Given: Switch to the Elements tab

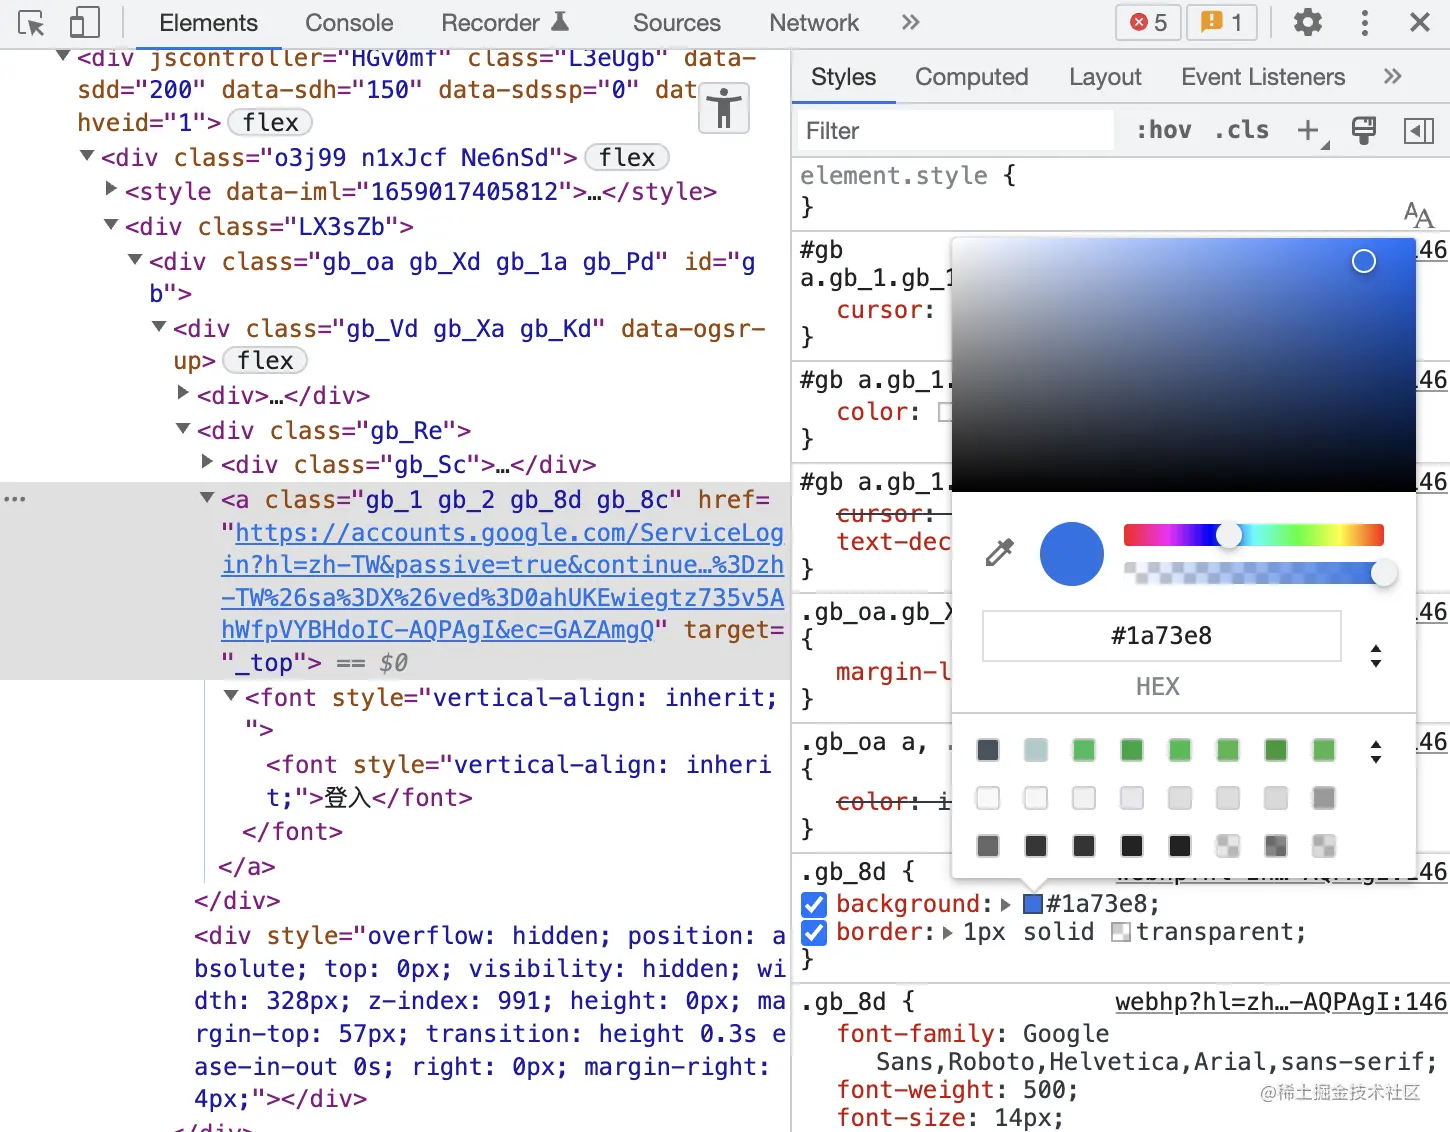Looking at the screenshot, I should point(208,22).
